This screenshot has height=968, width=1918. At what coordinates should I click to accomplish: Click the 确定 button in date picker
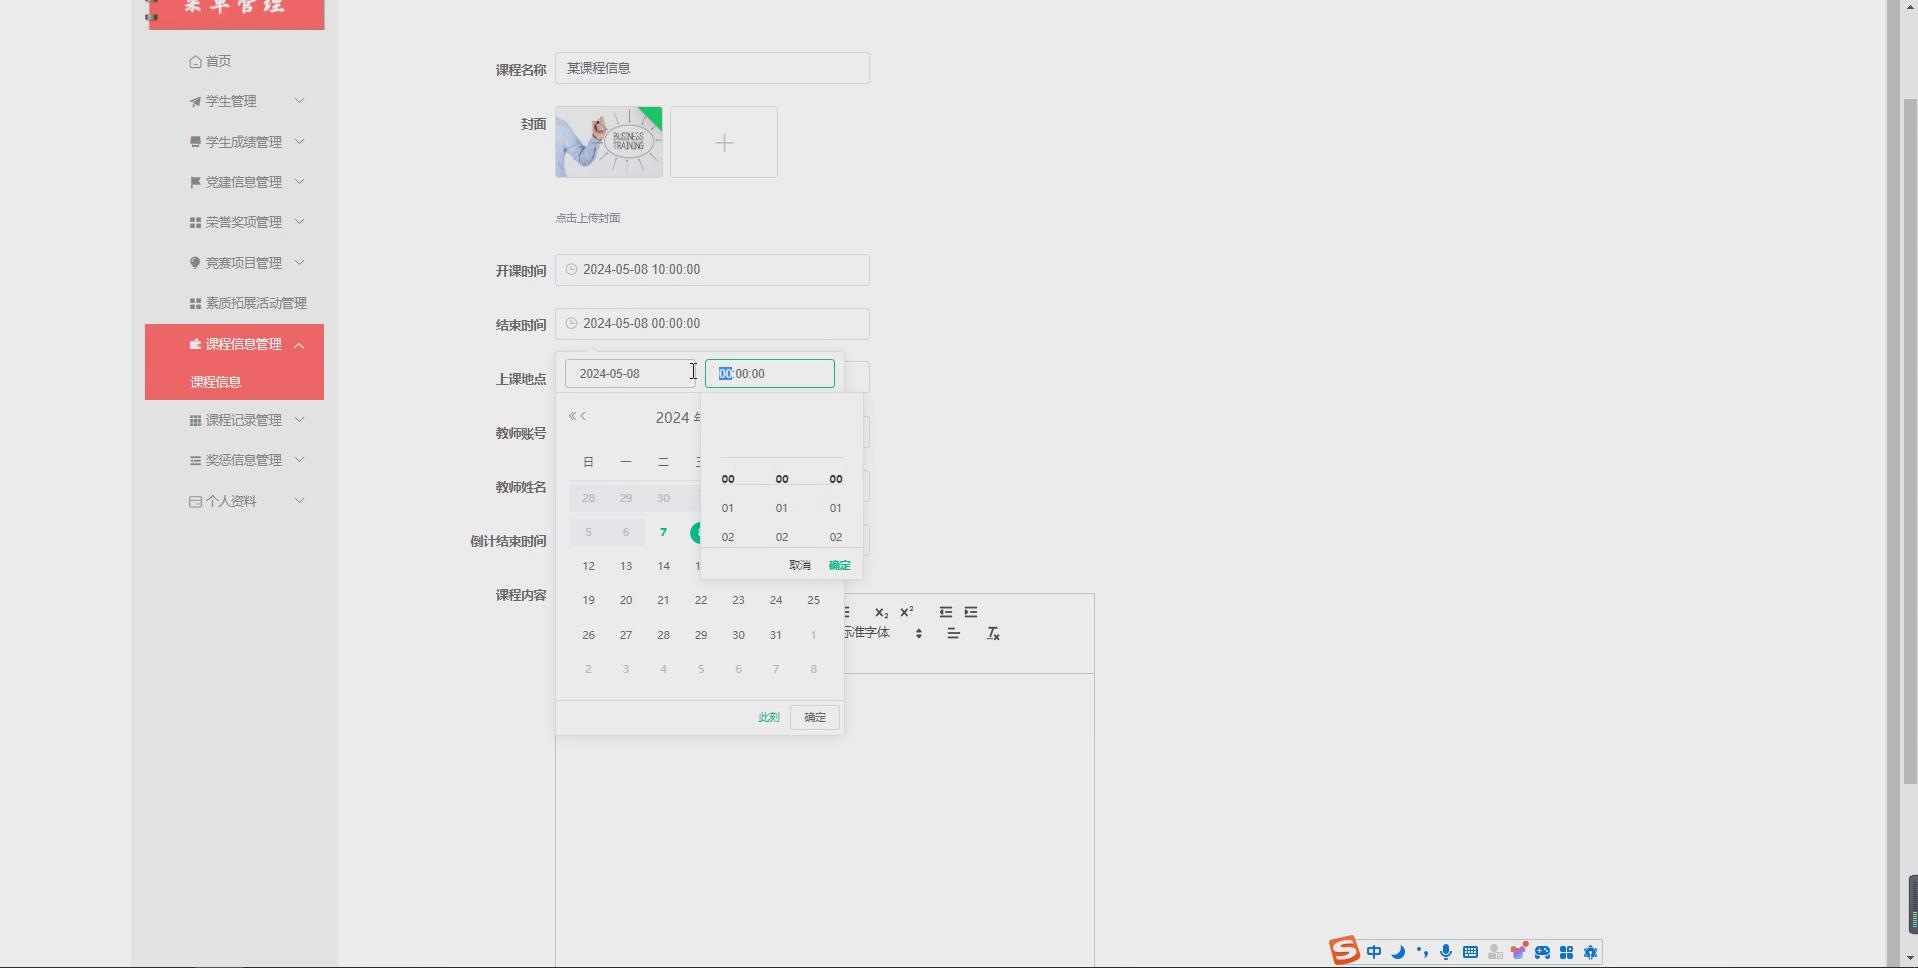coord(814,717)
